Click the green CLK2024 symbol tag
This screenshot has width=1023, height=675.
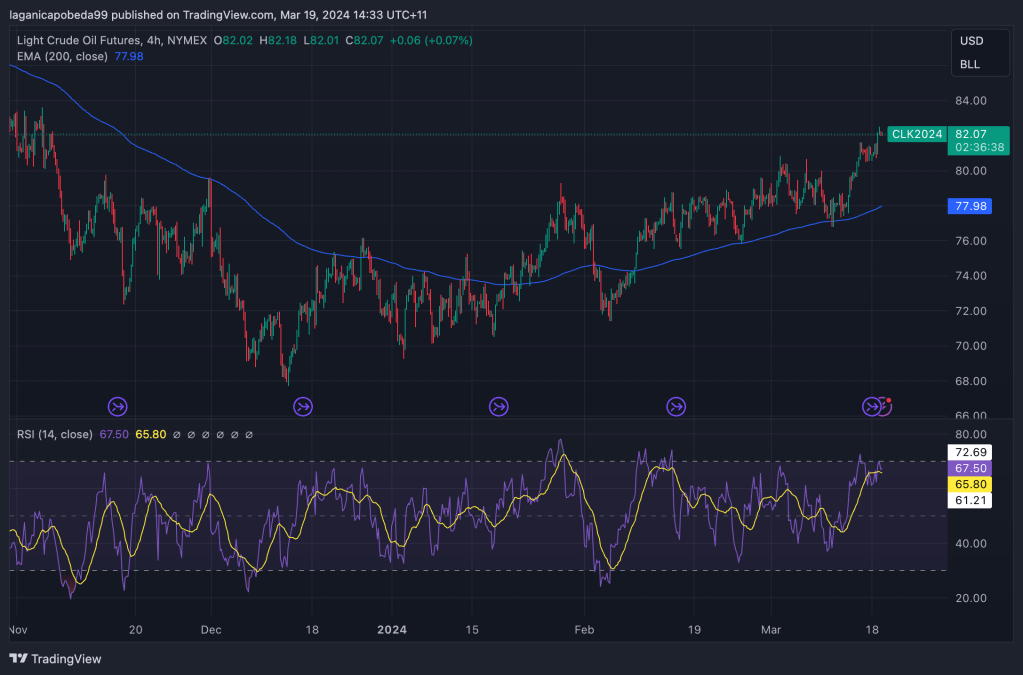point(916,134)
